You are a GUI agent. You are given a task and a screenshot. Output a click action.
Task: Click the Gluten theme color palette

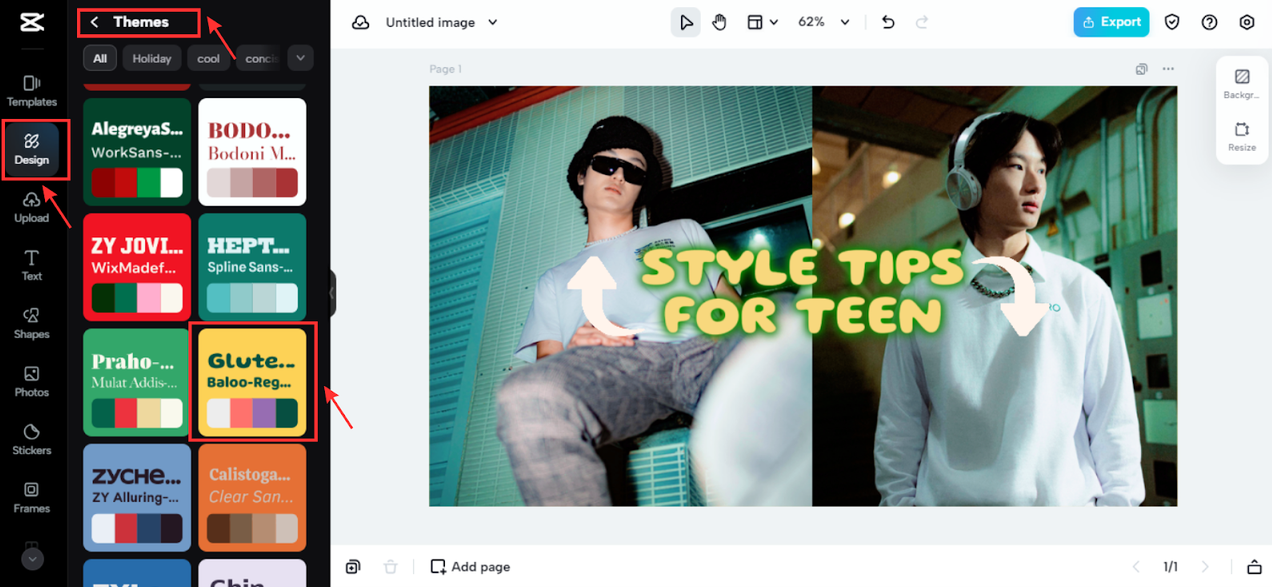tap(252, 414)
